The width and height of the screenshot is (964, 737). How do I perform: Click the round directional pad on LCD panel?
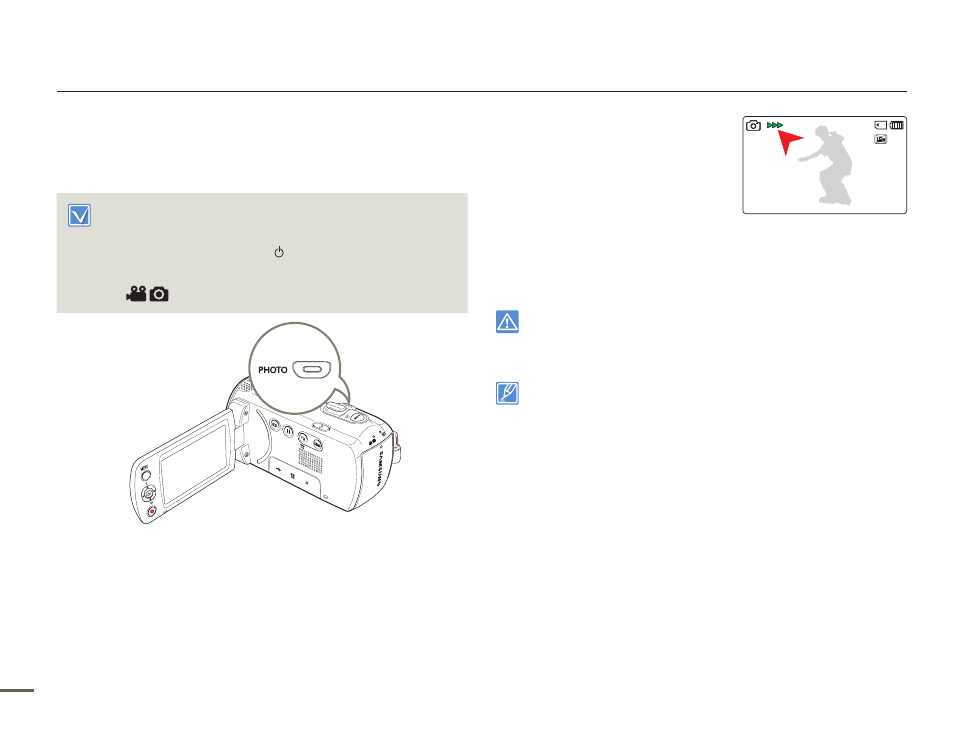148,493
